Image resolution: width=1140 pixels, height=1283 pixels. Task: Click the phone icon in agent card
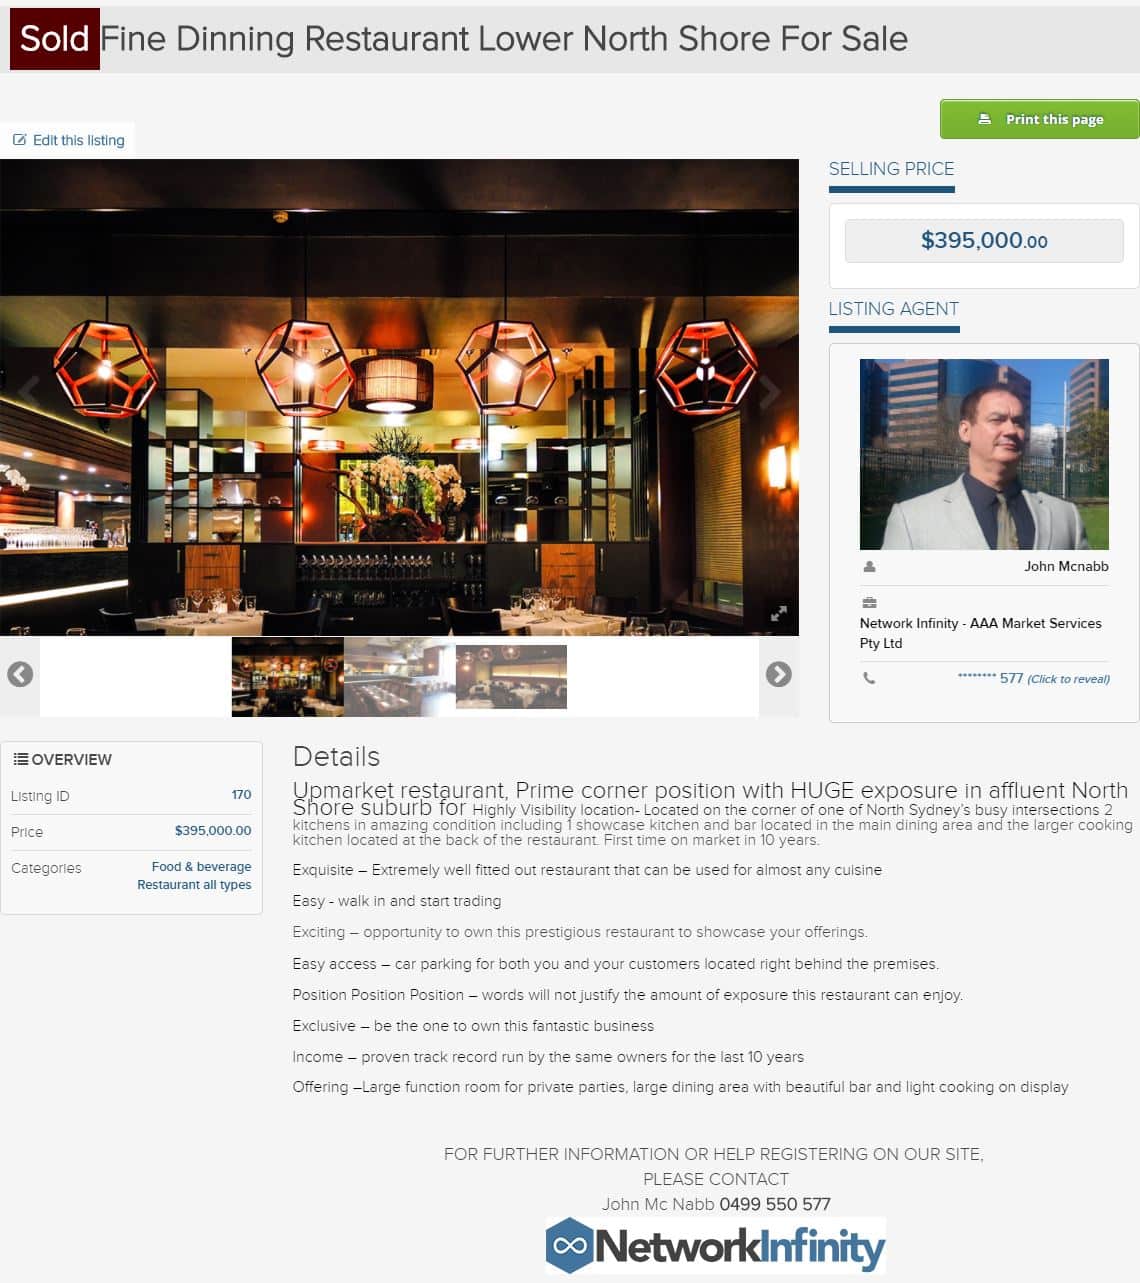(869, 678)
